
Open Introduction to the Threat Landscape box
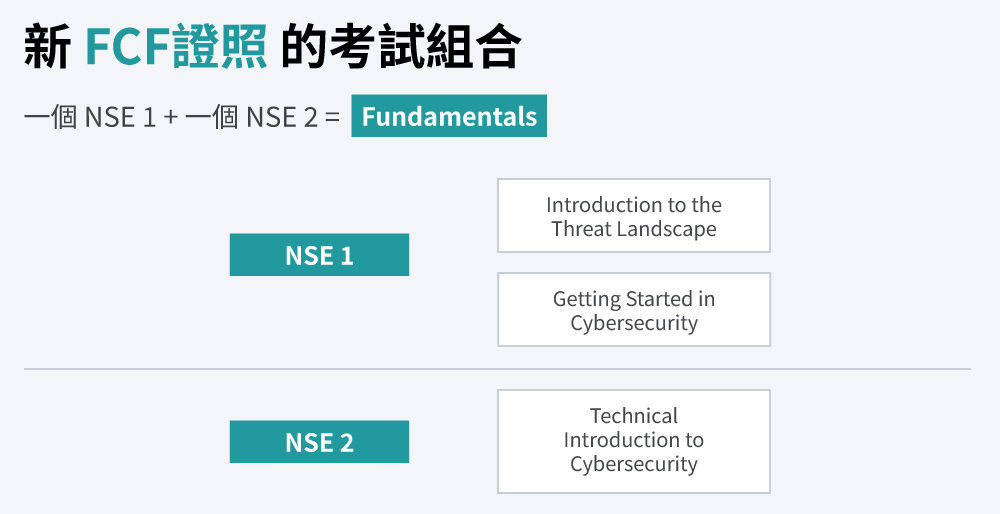click(634, 216)
